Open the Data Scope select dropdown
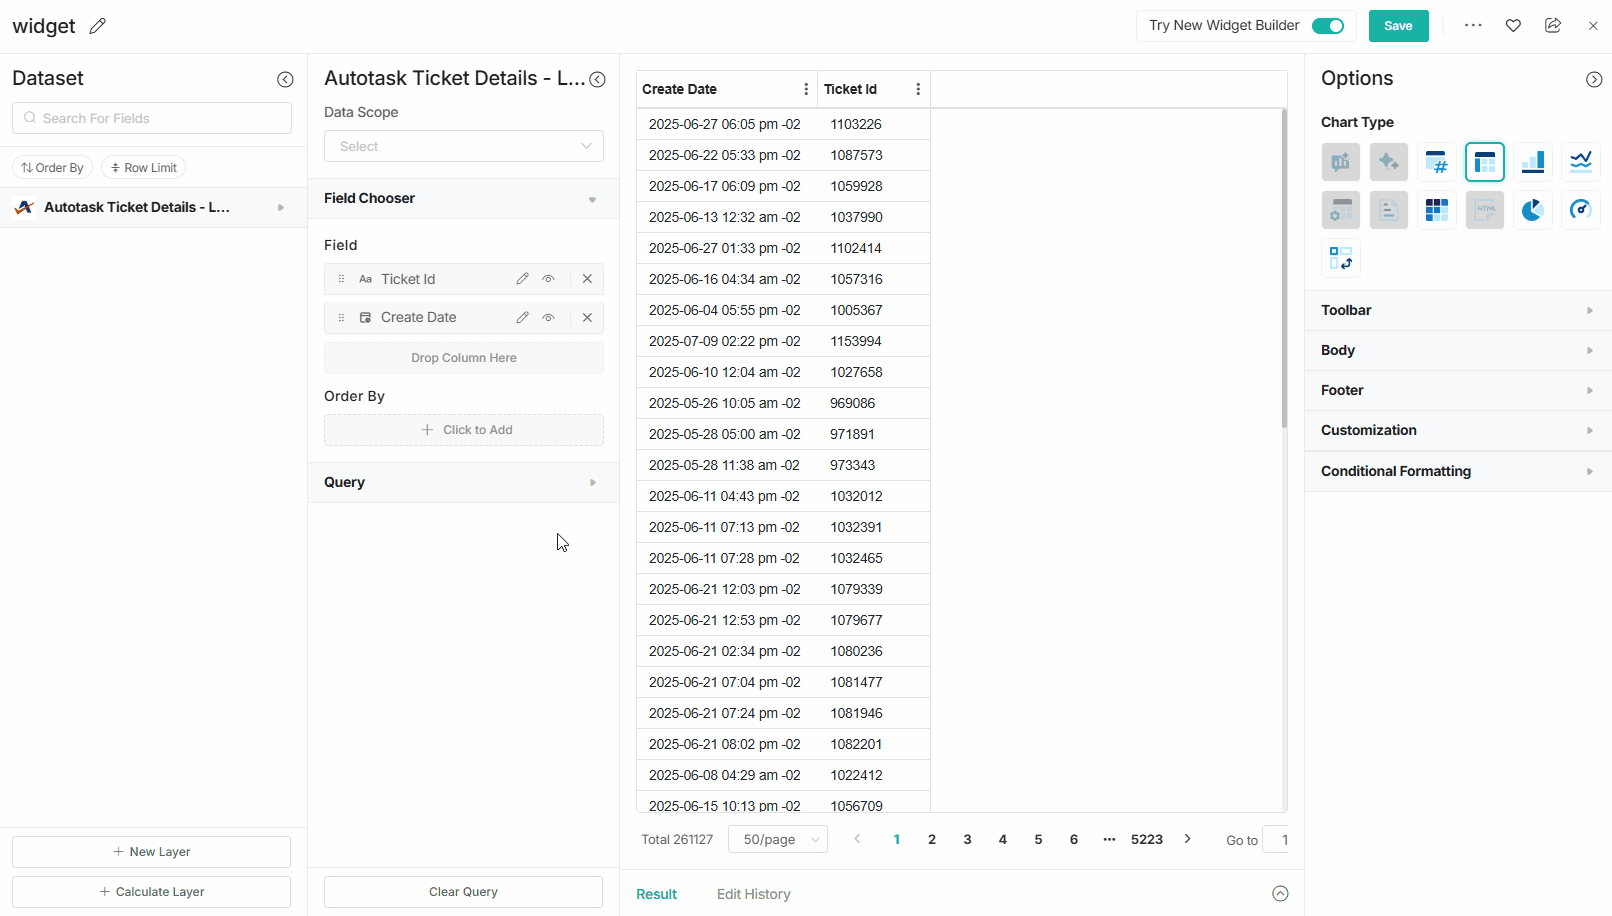Screen dimensions: 1612x916 coord(464,146)
